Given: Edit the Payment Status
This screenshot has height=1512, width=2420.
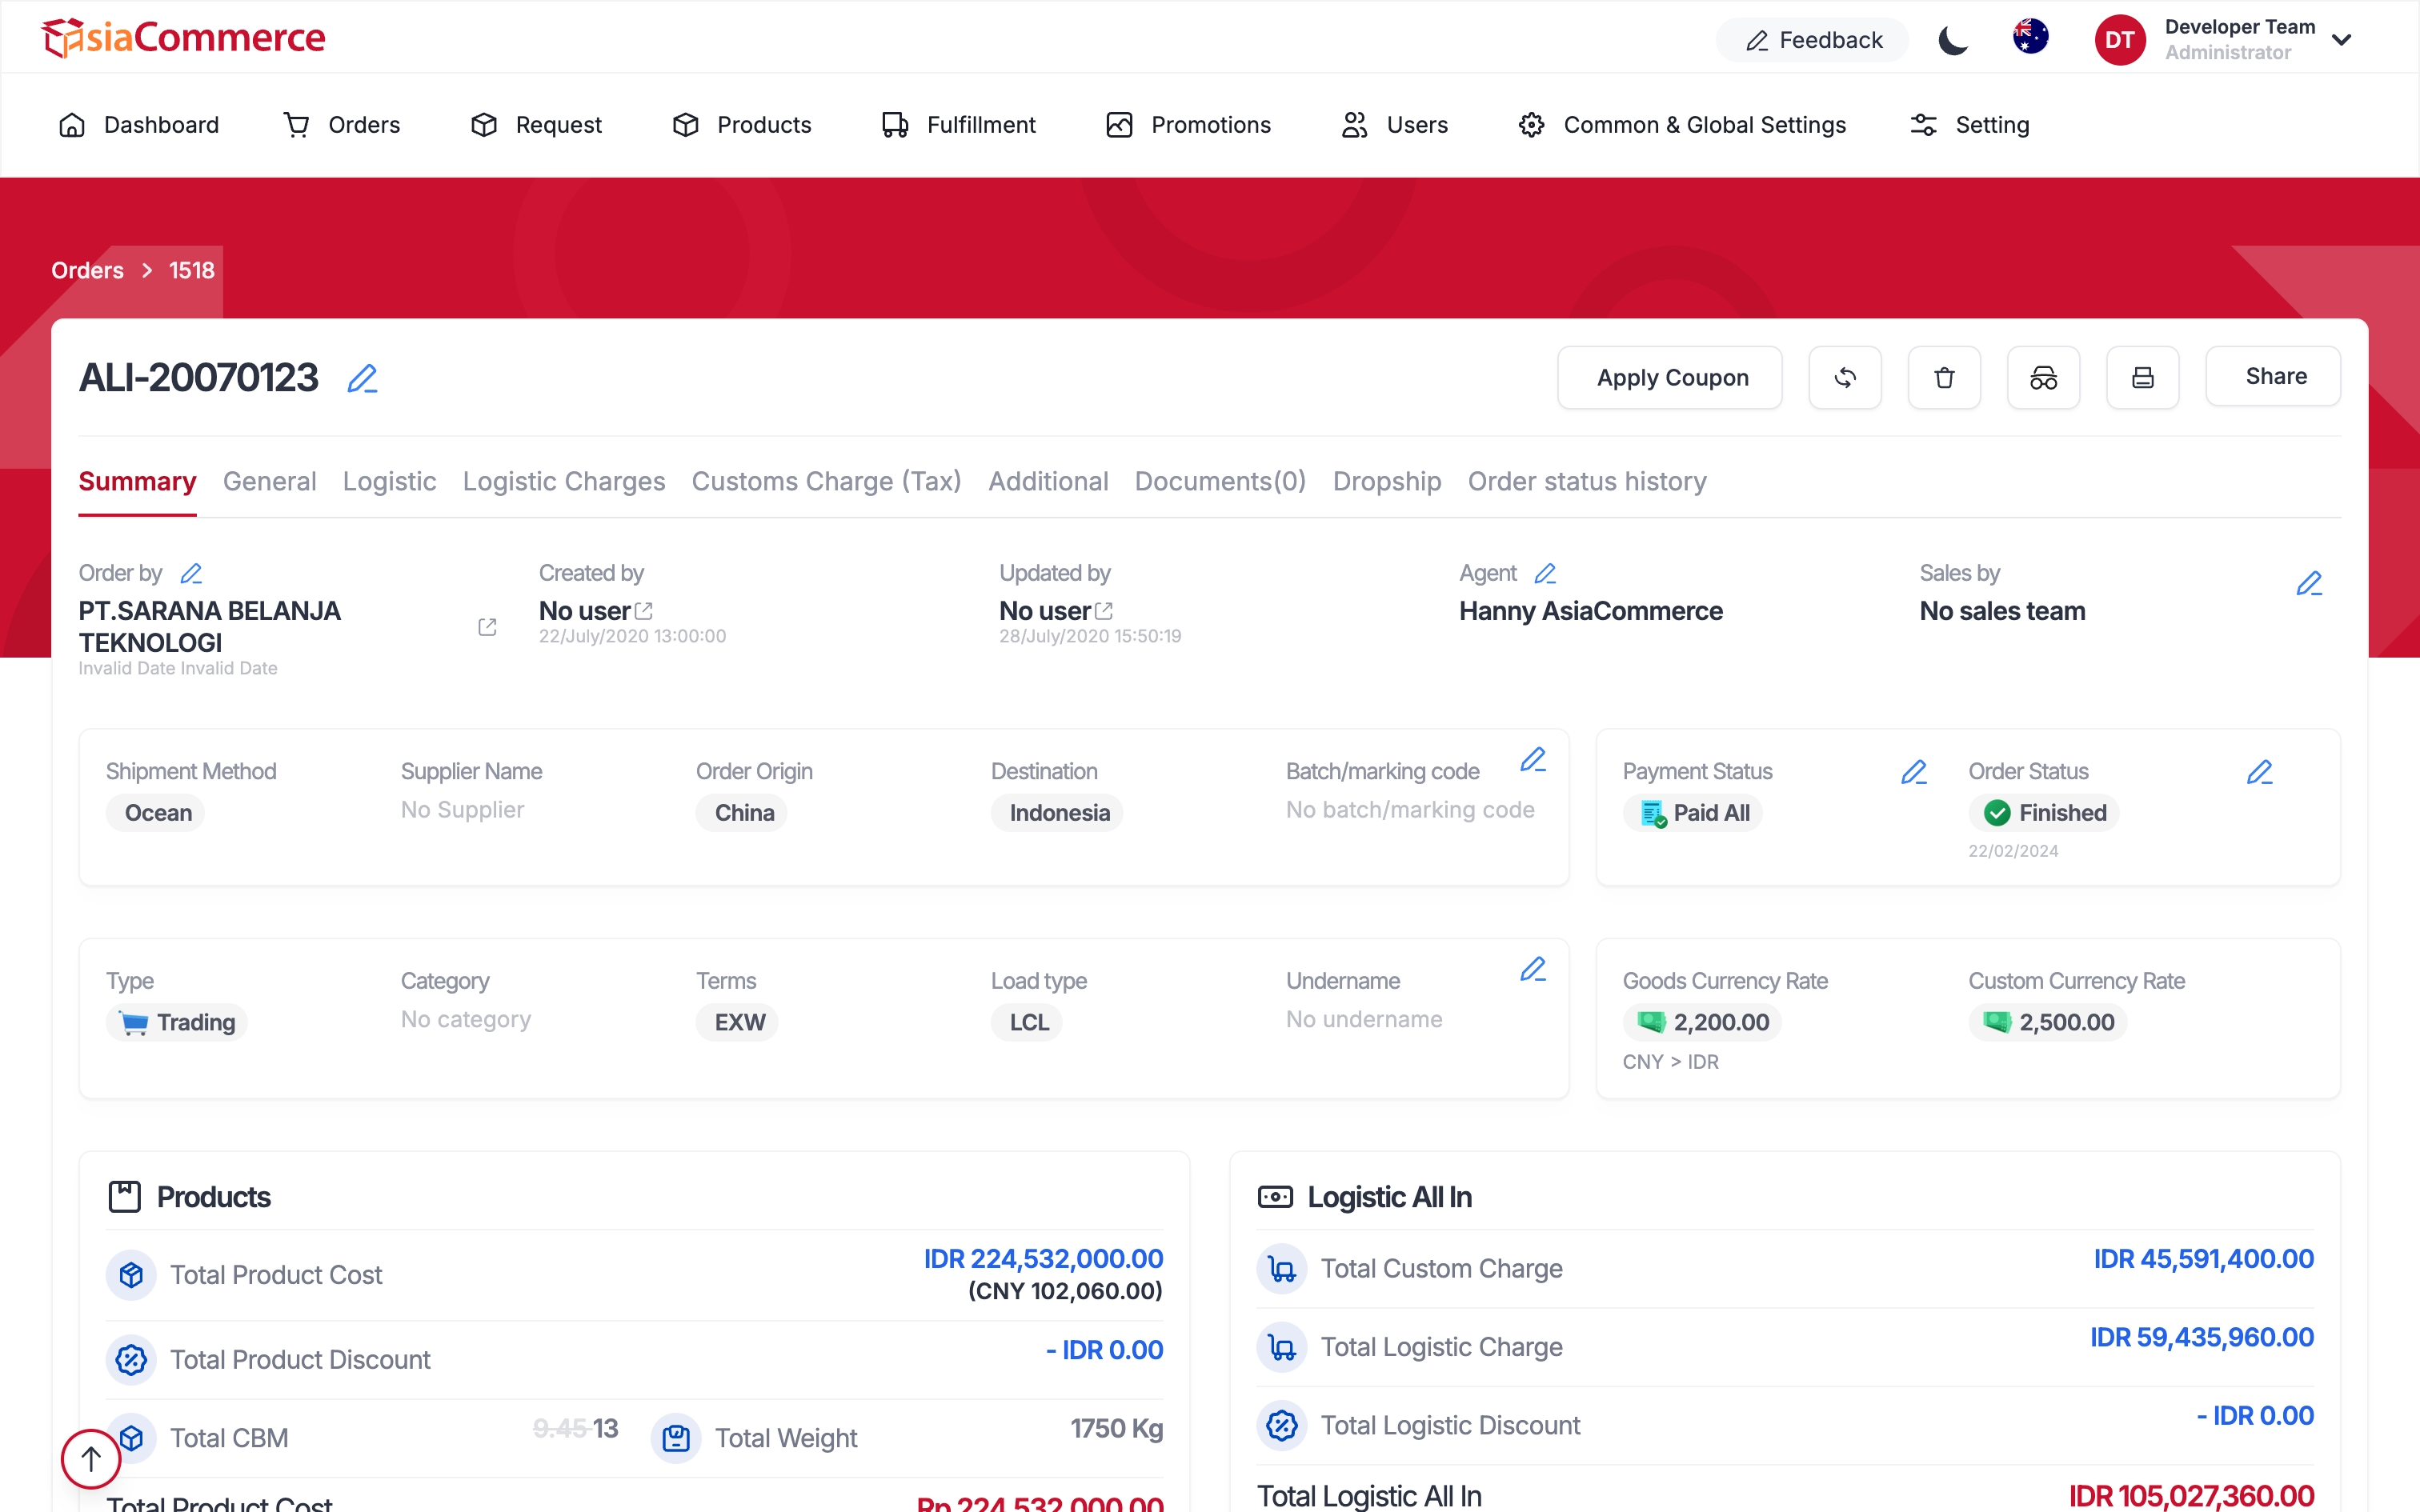Looking at the screenshot, I should (x=1914, y=772).
